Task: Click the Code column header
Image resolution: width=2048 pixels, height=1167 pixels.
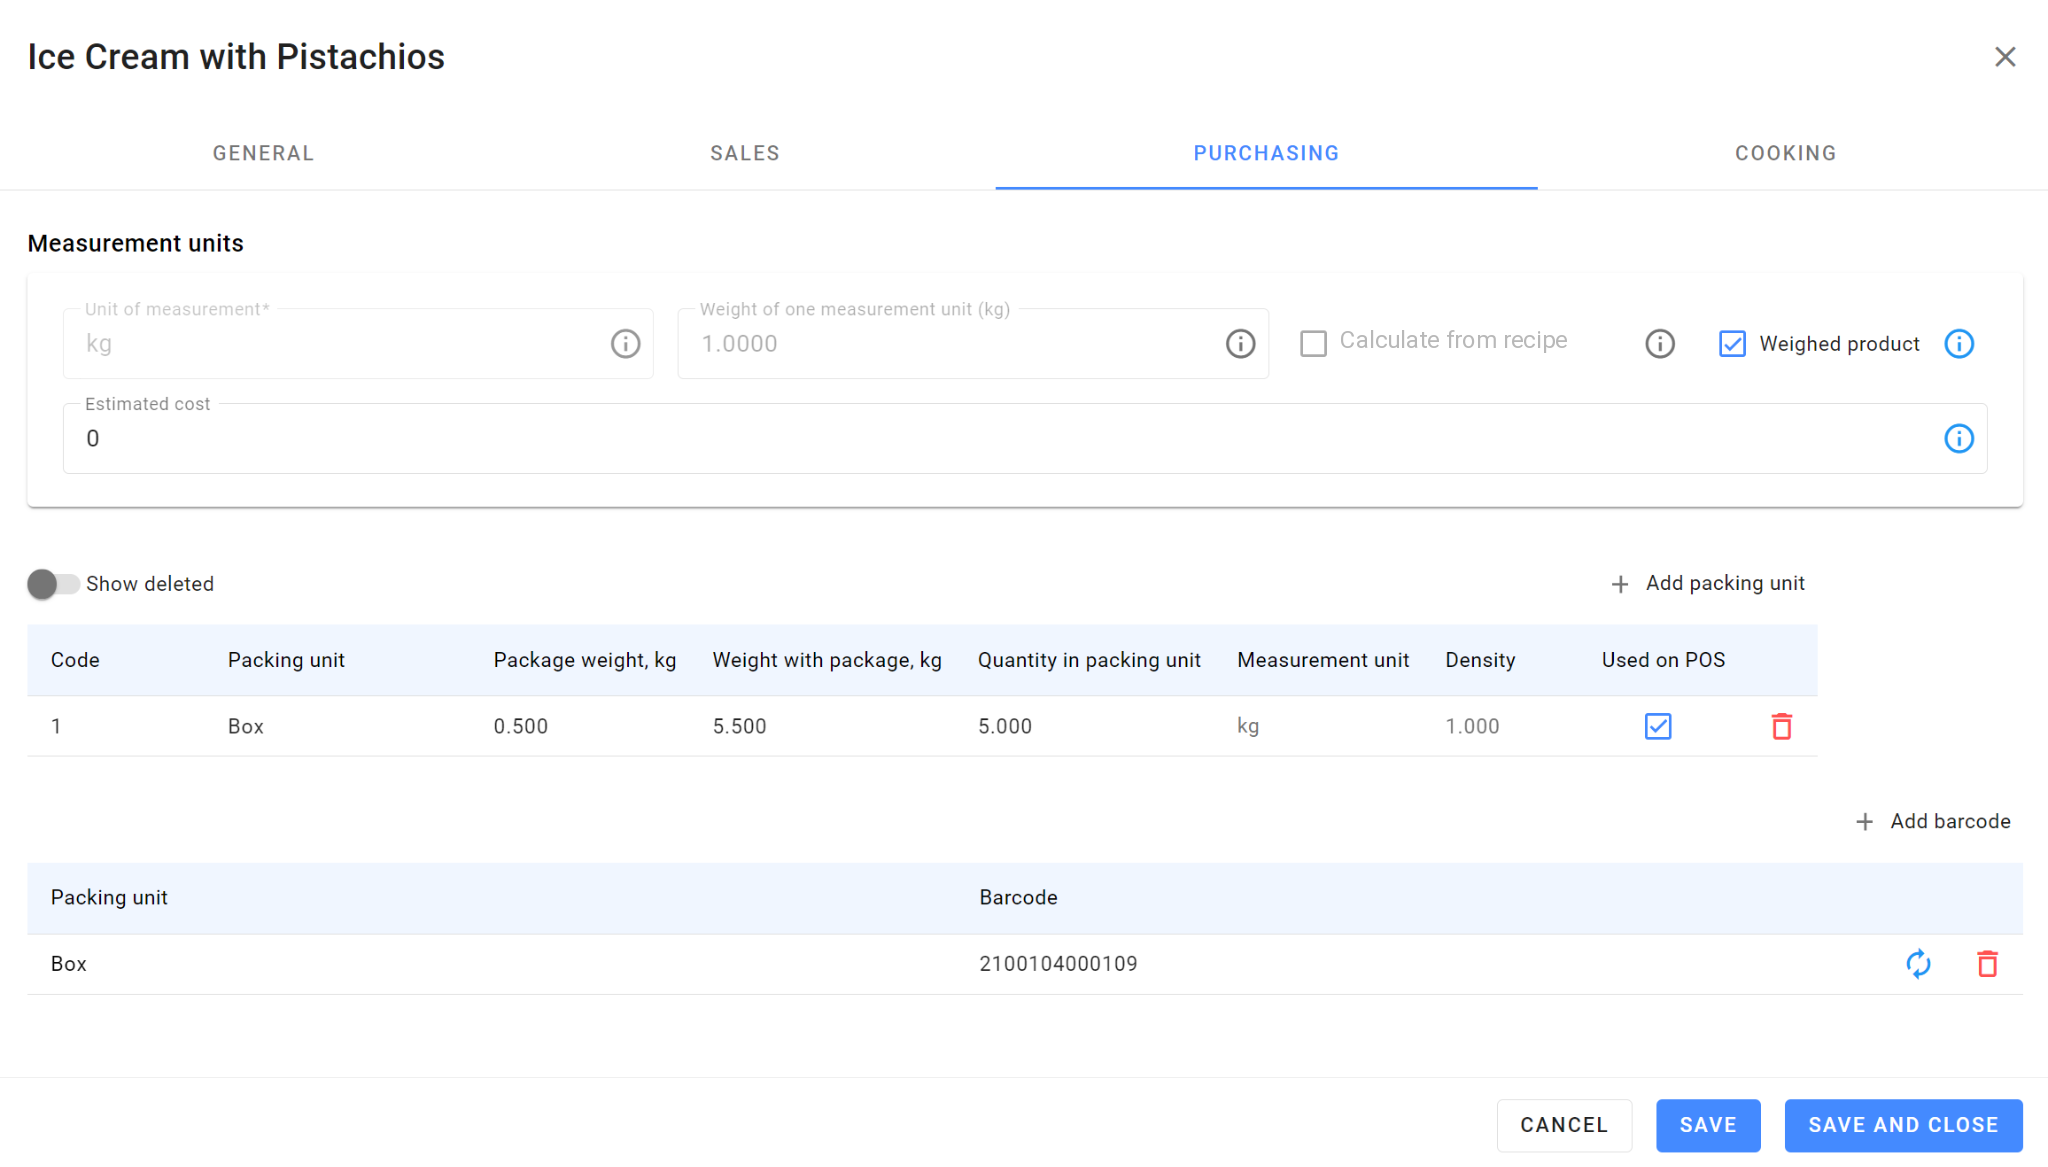Action: [x=75, y=660]
